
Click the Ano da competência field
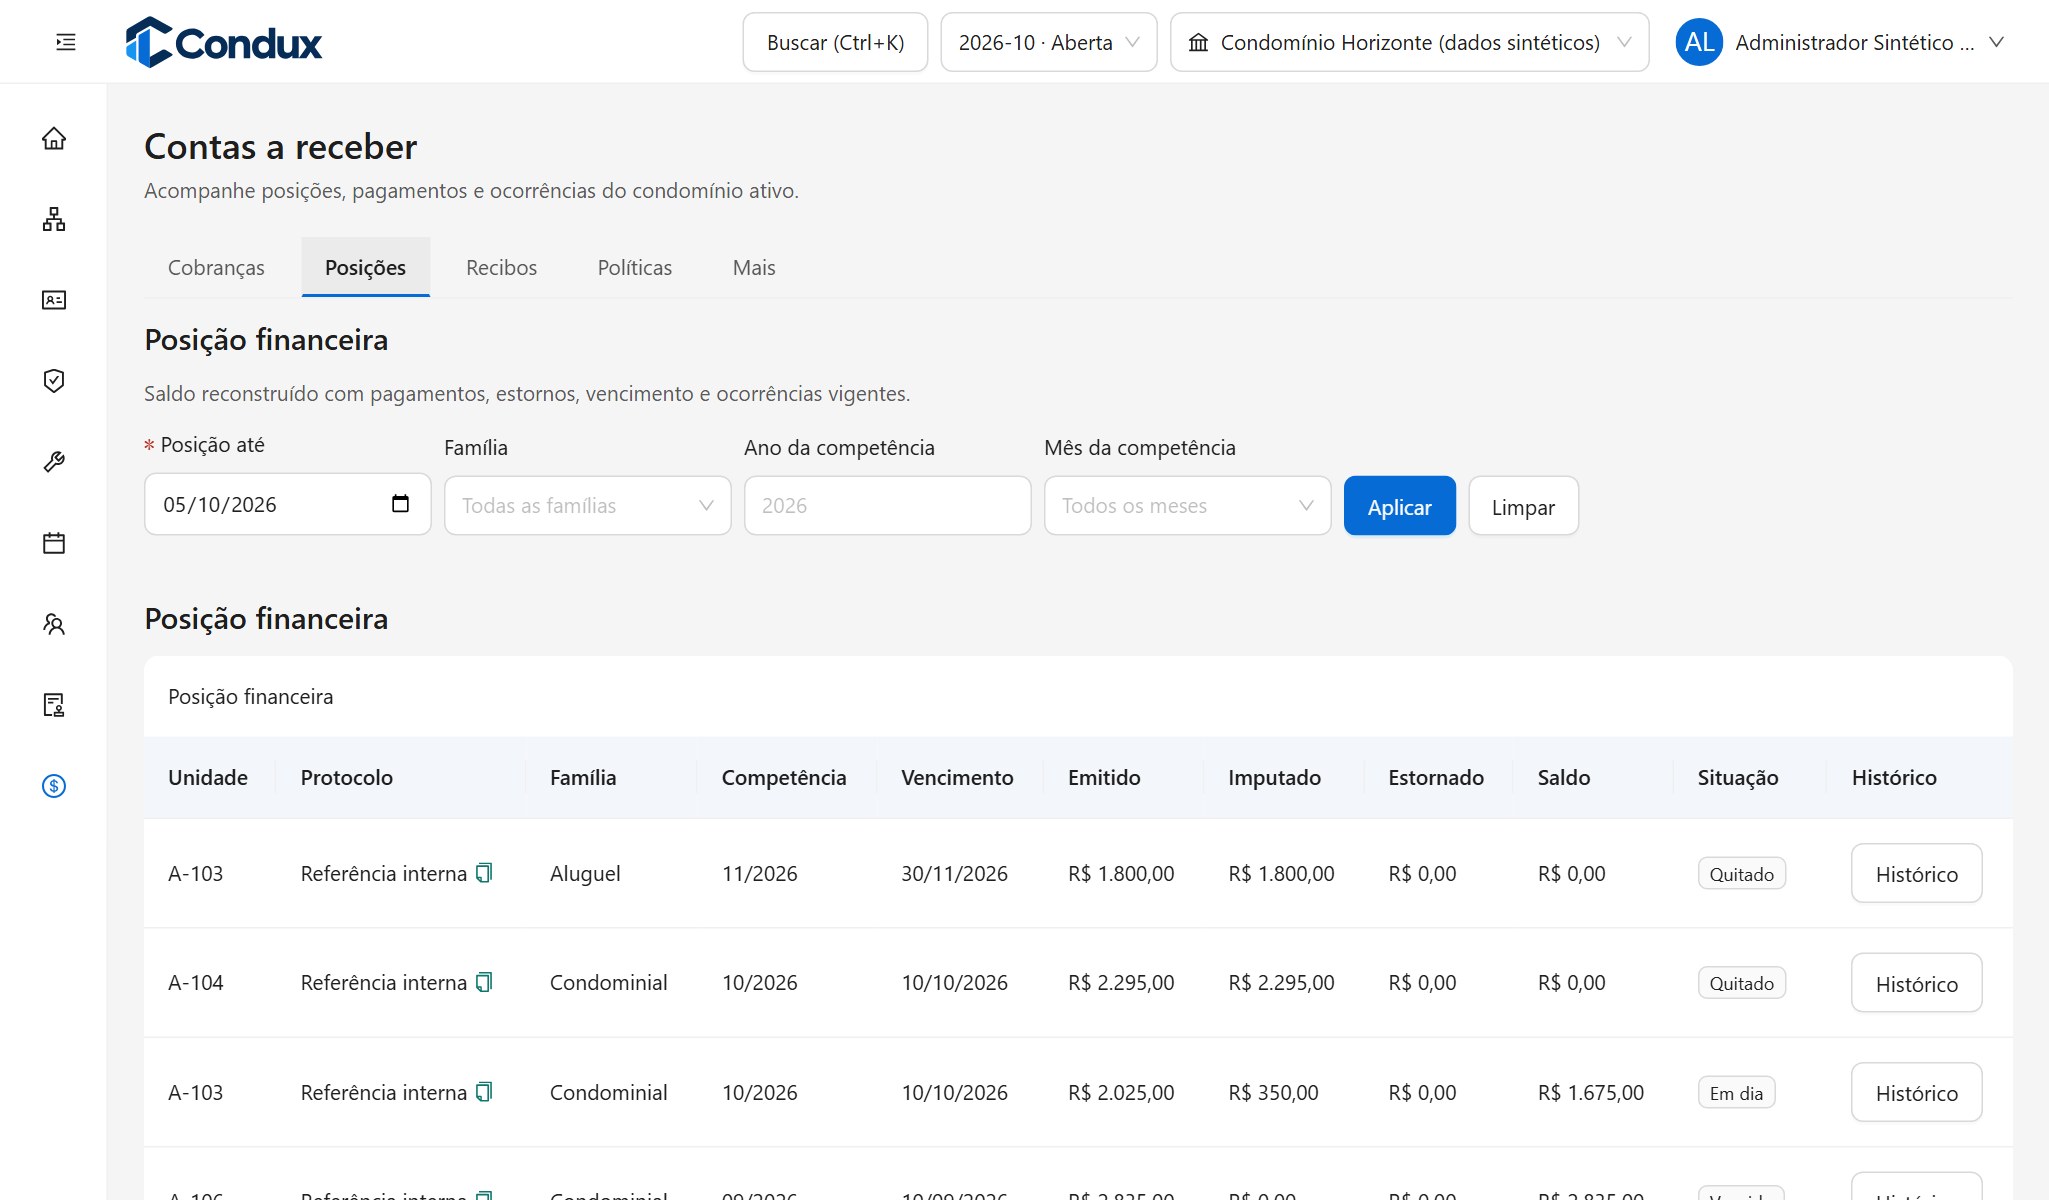pyautogui.click(x=888, y=506)
